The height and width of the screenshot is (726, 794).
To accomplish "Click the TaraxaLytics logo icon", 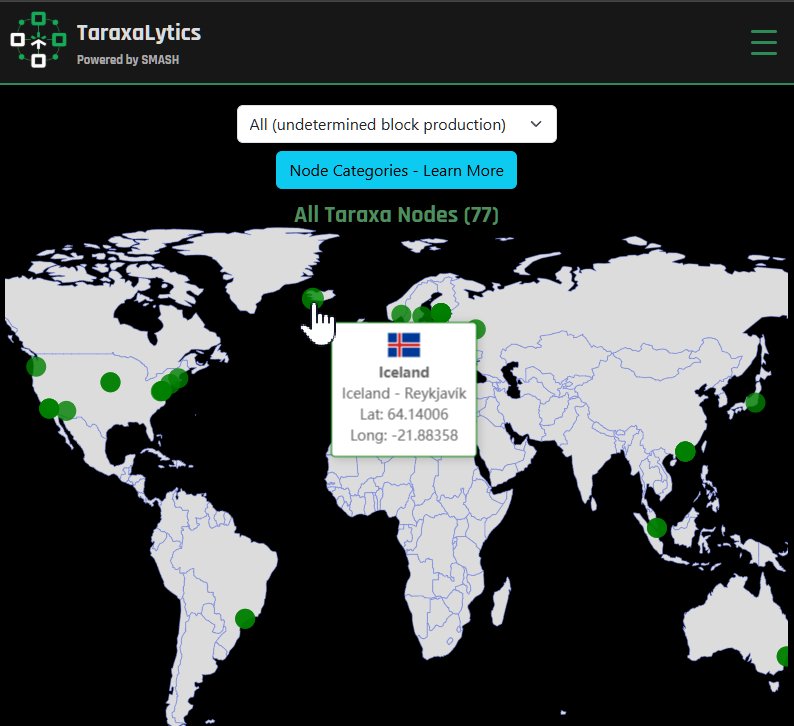I will click(x=38, y=39).
